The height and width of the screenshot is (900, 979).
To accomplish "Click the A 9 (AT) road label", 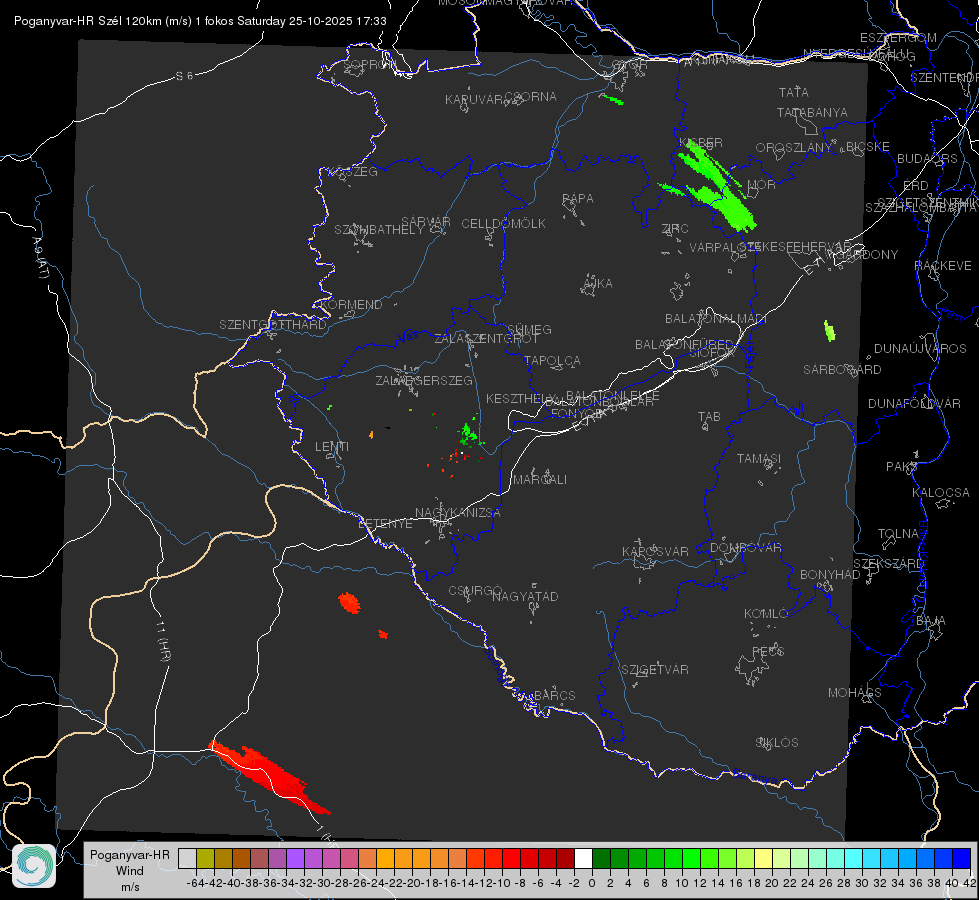I will click(40, 257).
